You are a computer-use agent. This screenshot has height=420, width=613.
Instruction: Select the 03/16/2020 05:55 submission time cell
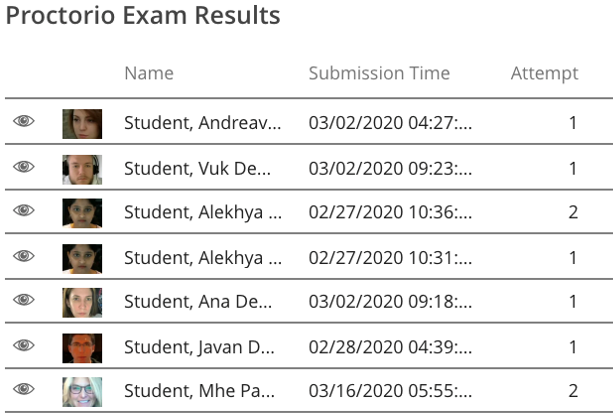[390, 392]
